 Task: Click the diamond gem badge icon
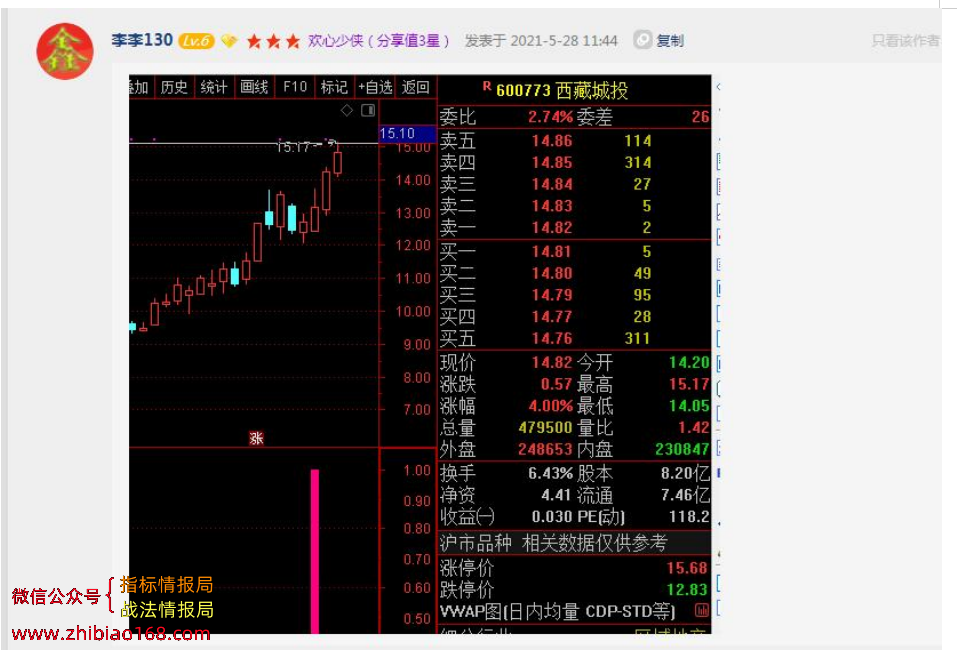229,41
